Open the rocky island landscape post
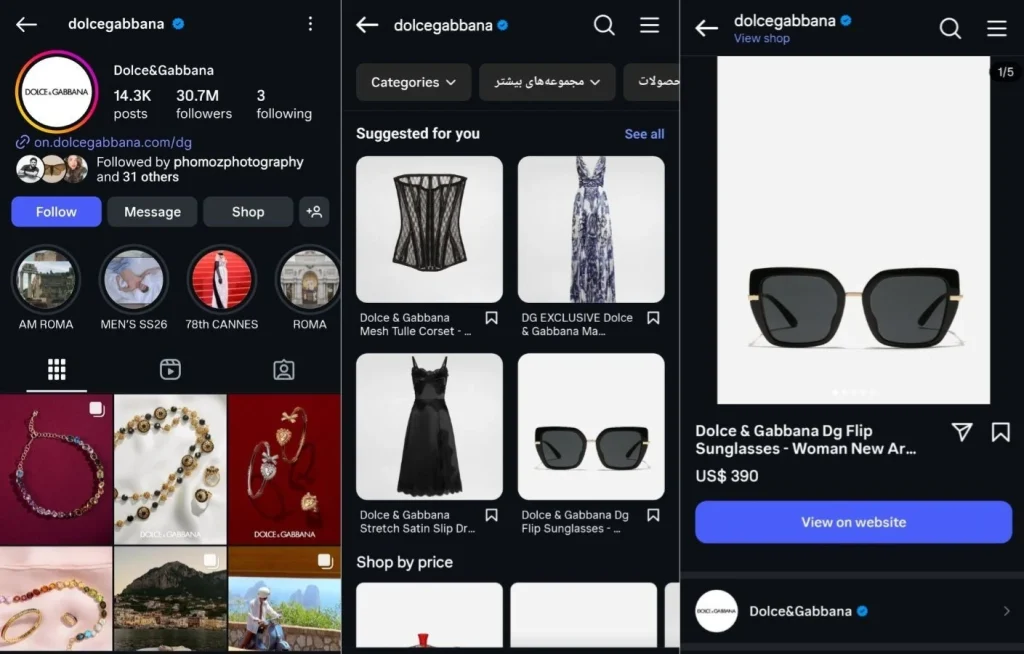 point(170,598)
